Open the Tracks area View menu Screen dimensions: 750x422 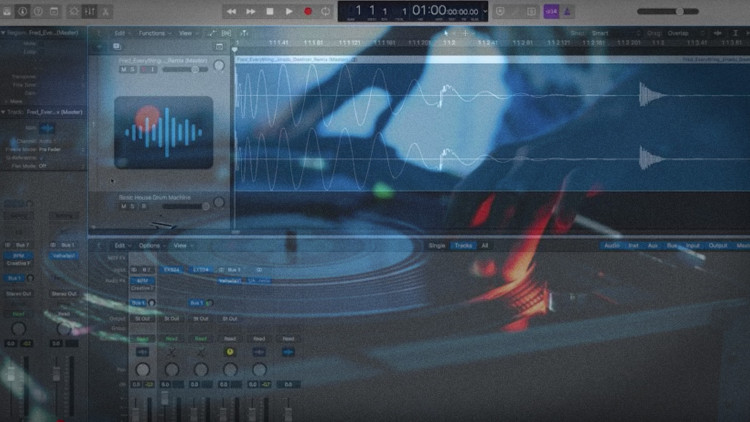click(x=186, y=33)
